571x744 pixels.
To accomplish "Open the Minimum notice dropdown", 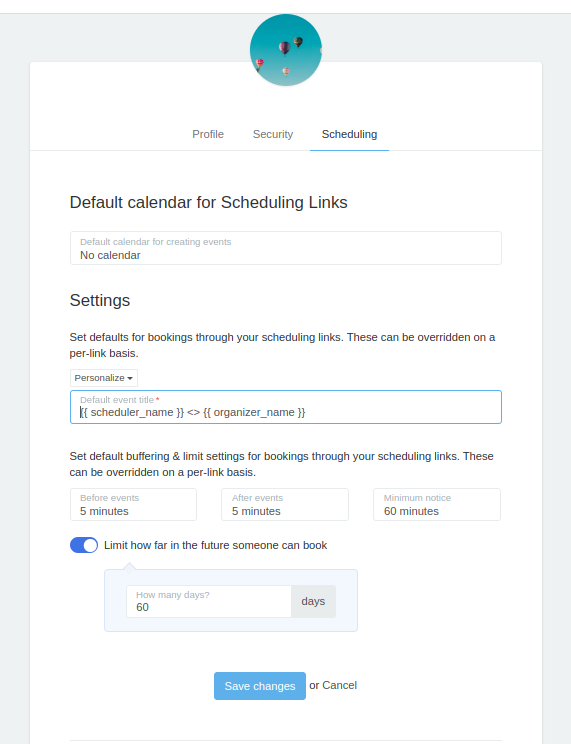I will (x=437, y=505).
